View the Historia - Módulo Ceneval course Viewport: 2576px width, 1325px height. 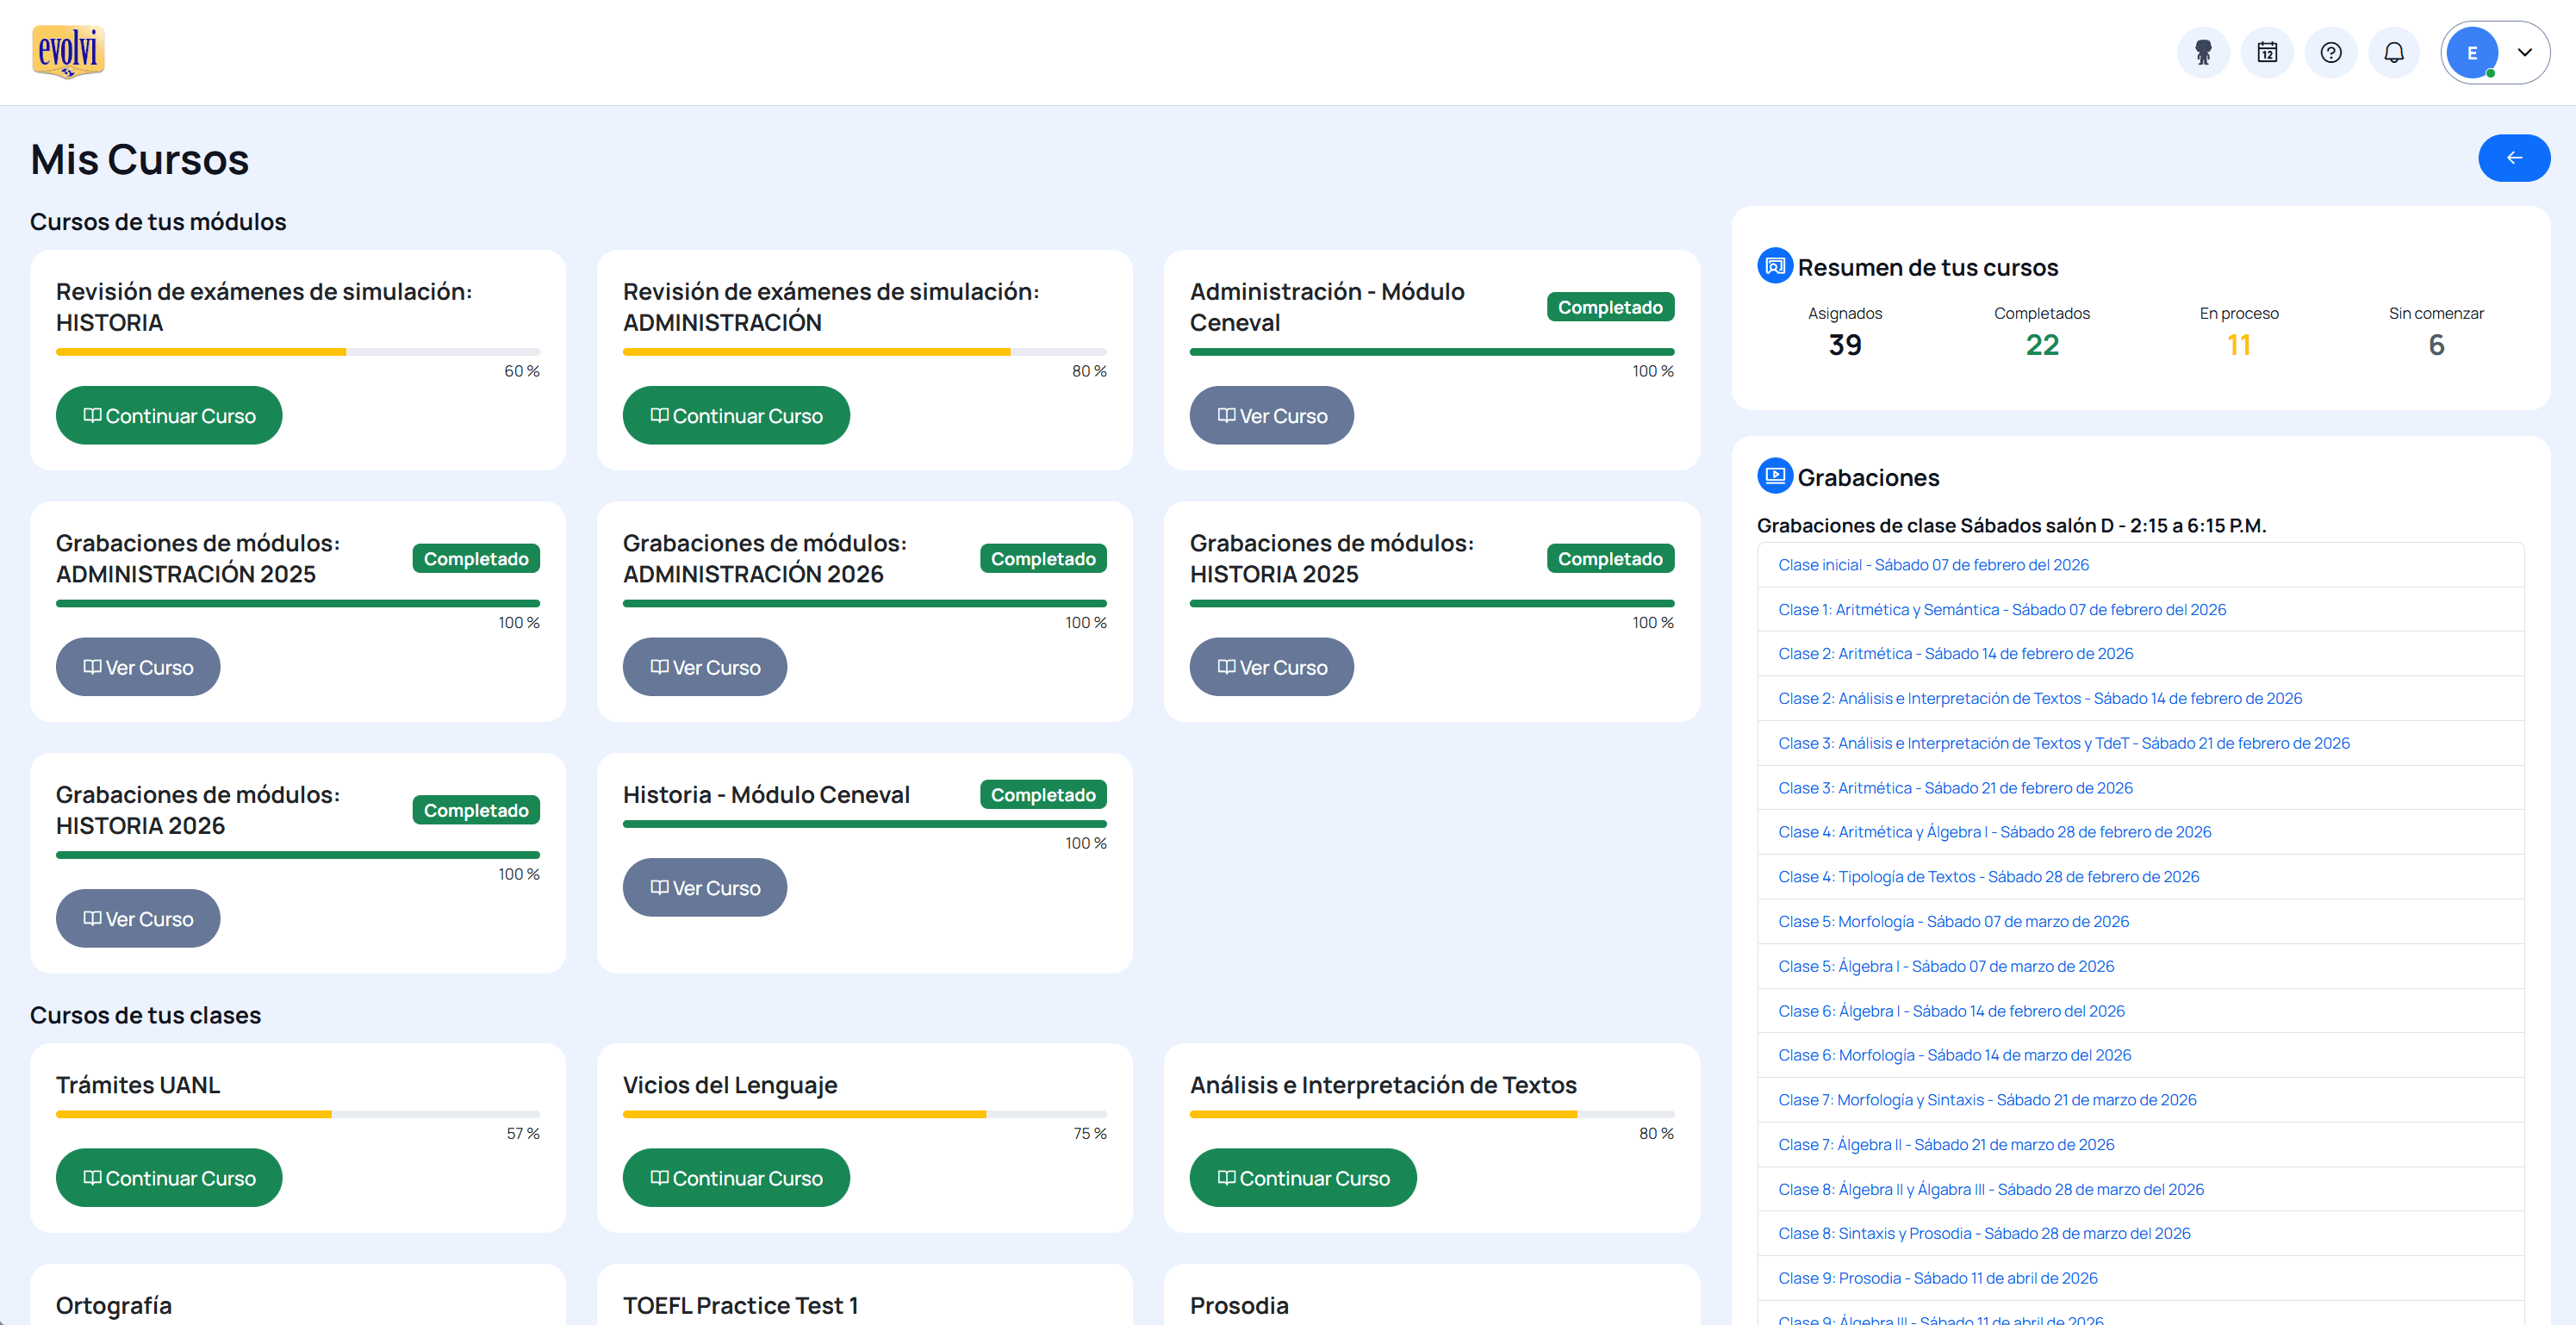705,887
